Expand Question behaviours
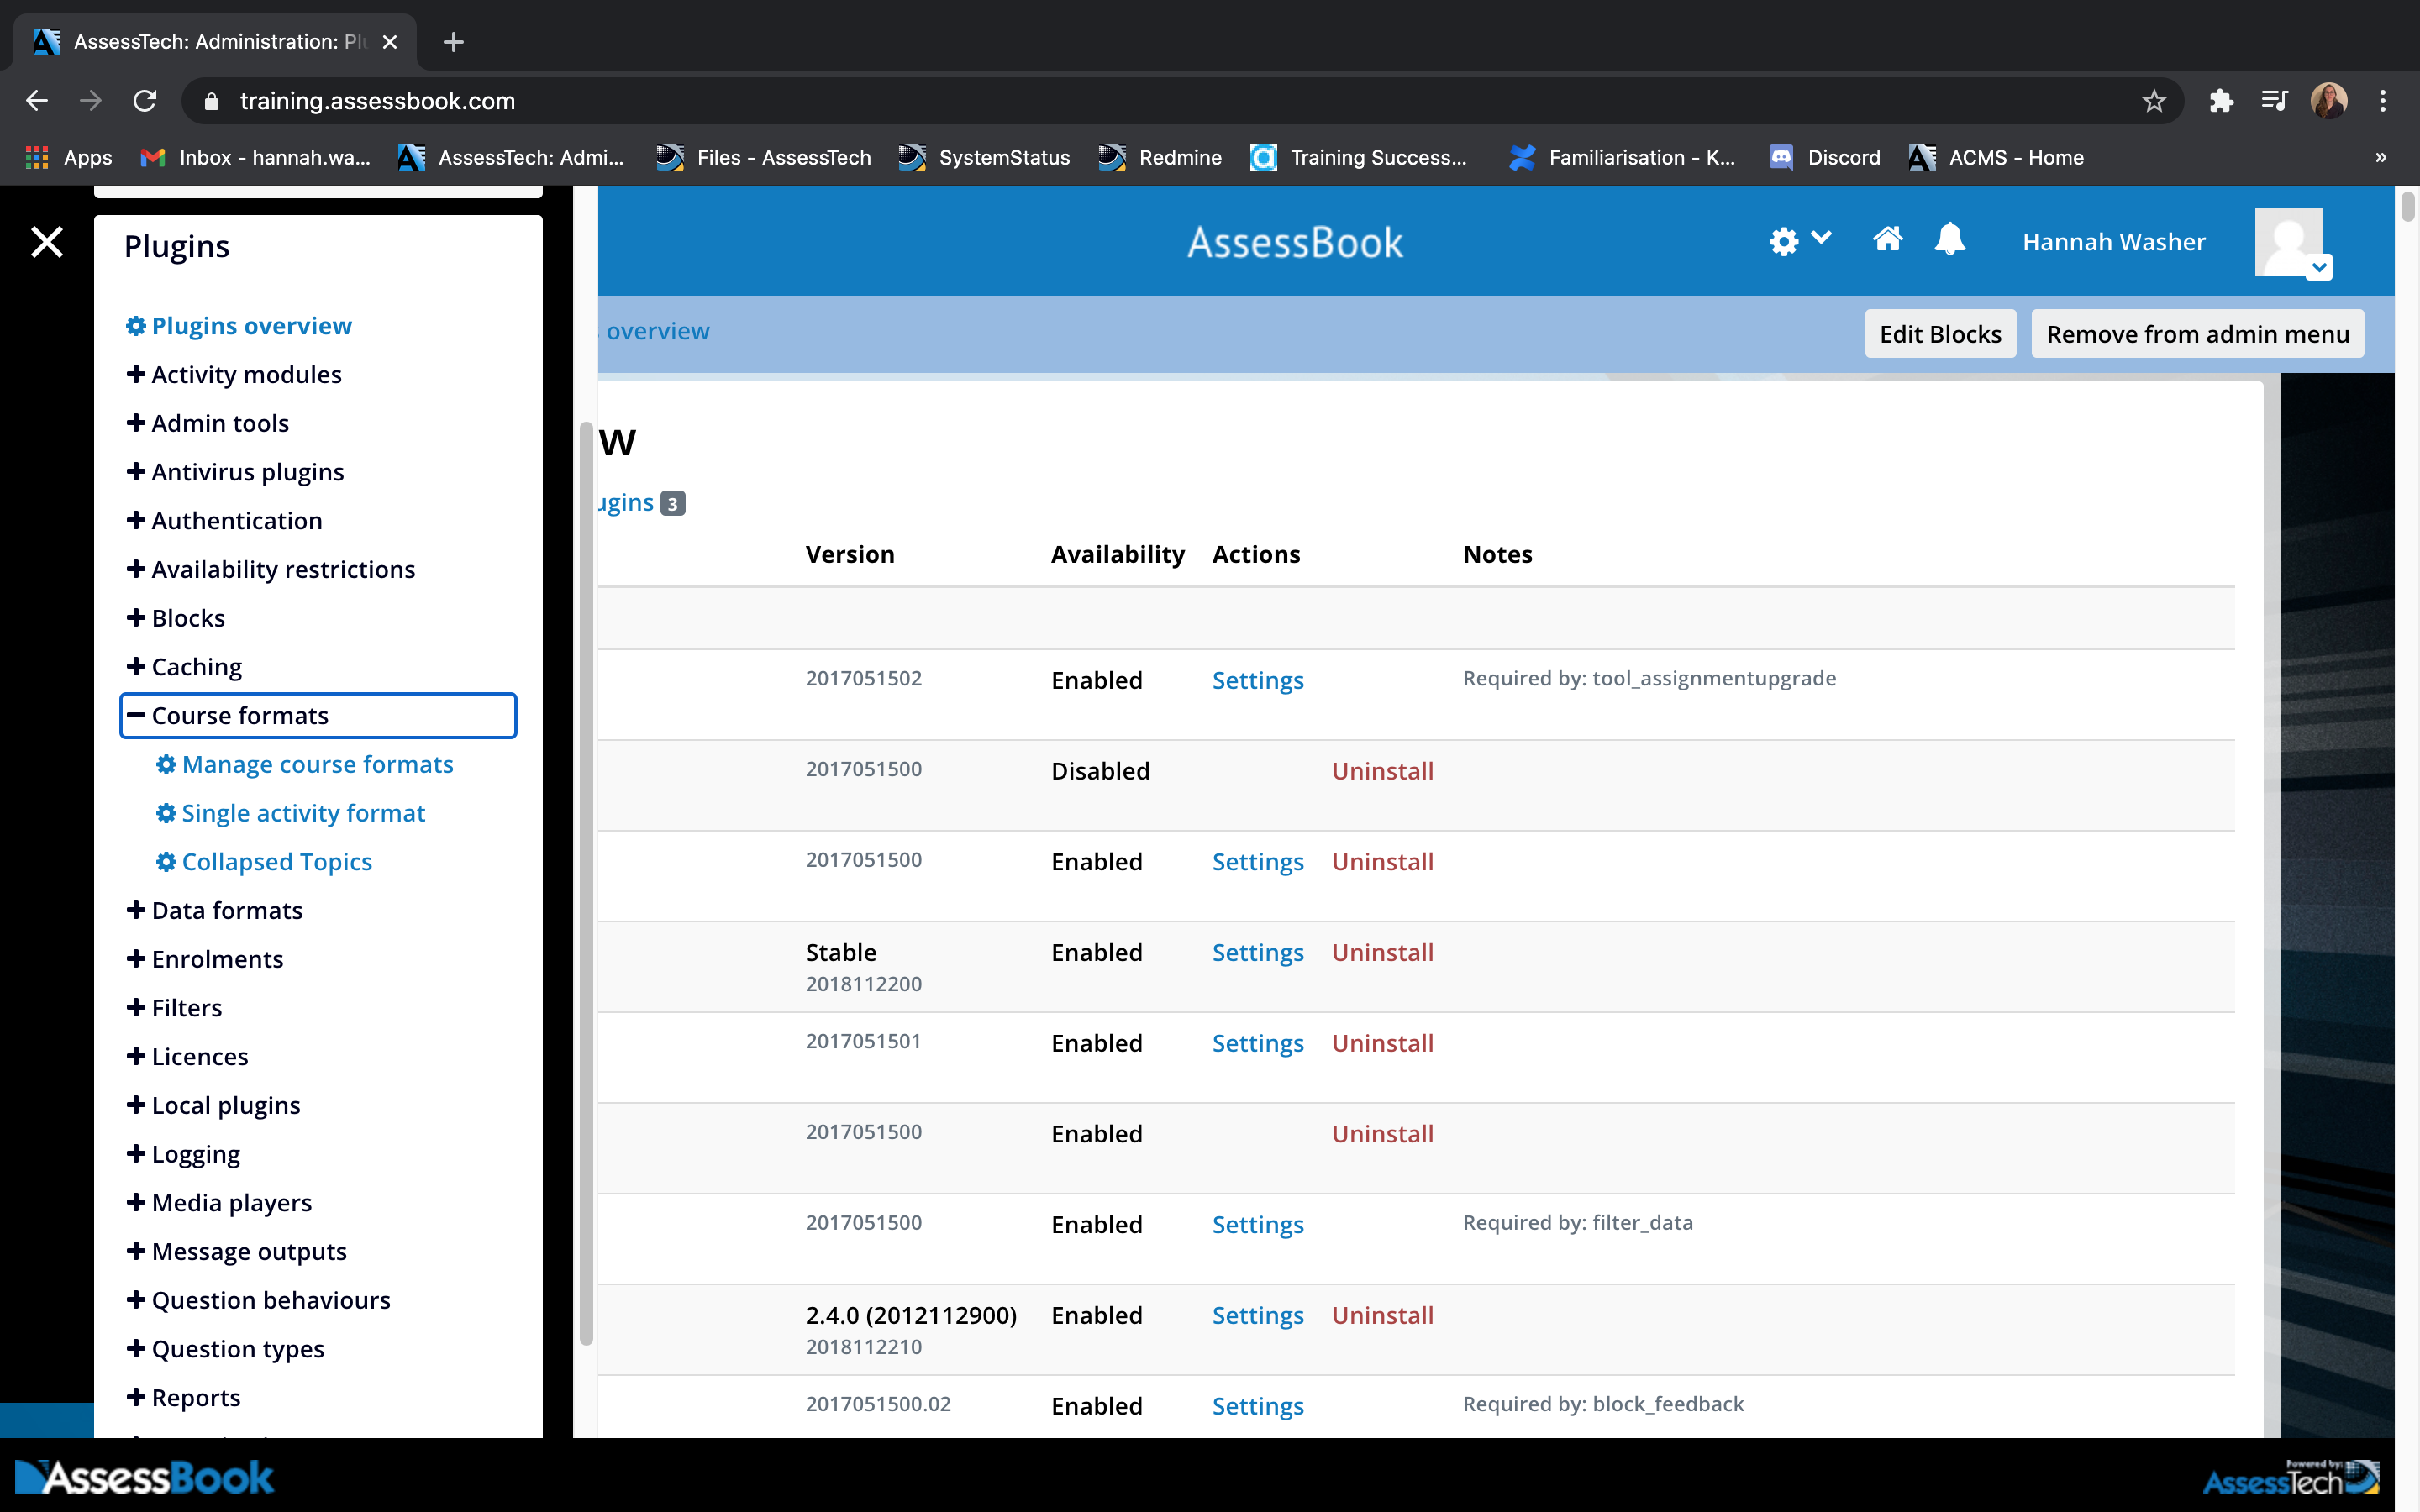The image size is (2420, 1512). tap(258, 1301)
